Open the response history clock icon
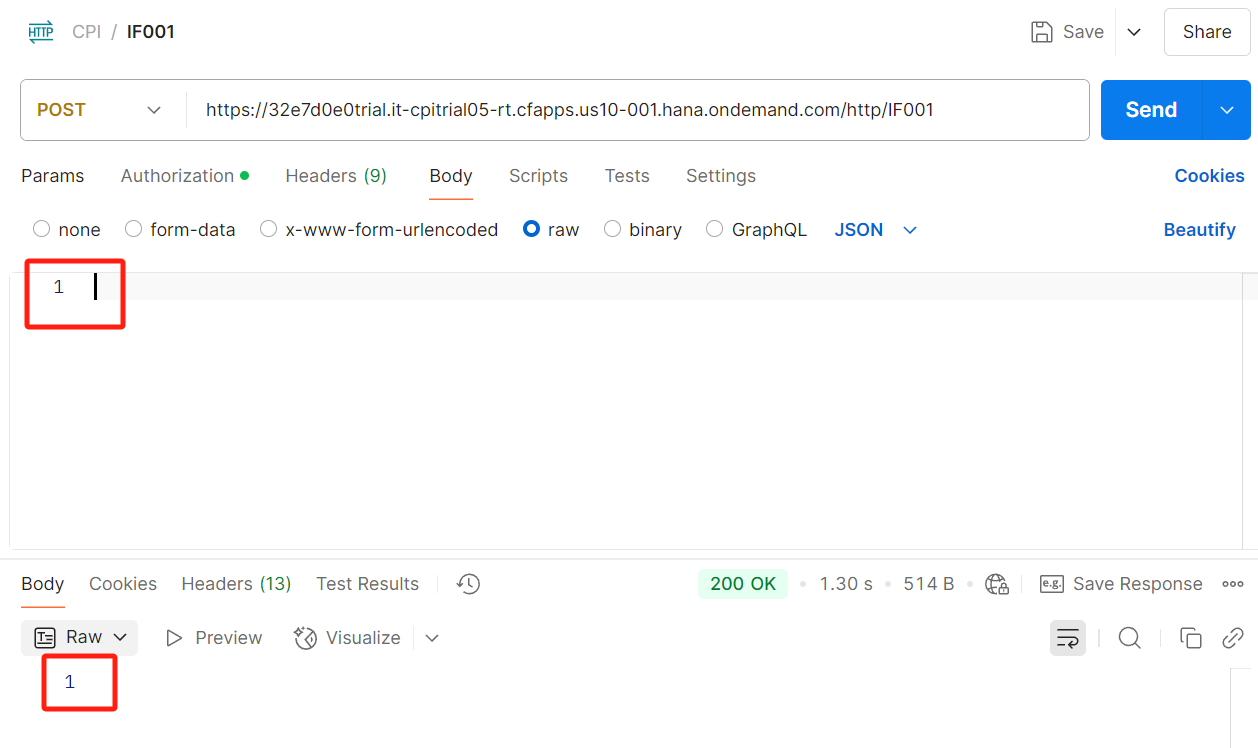The height and width of the screenshot is (748, 1258). (x=468, y=584)
